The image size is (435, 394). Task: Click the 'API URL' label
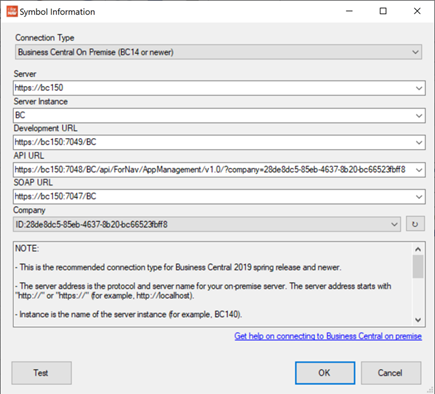(29, 156)
